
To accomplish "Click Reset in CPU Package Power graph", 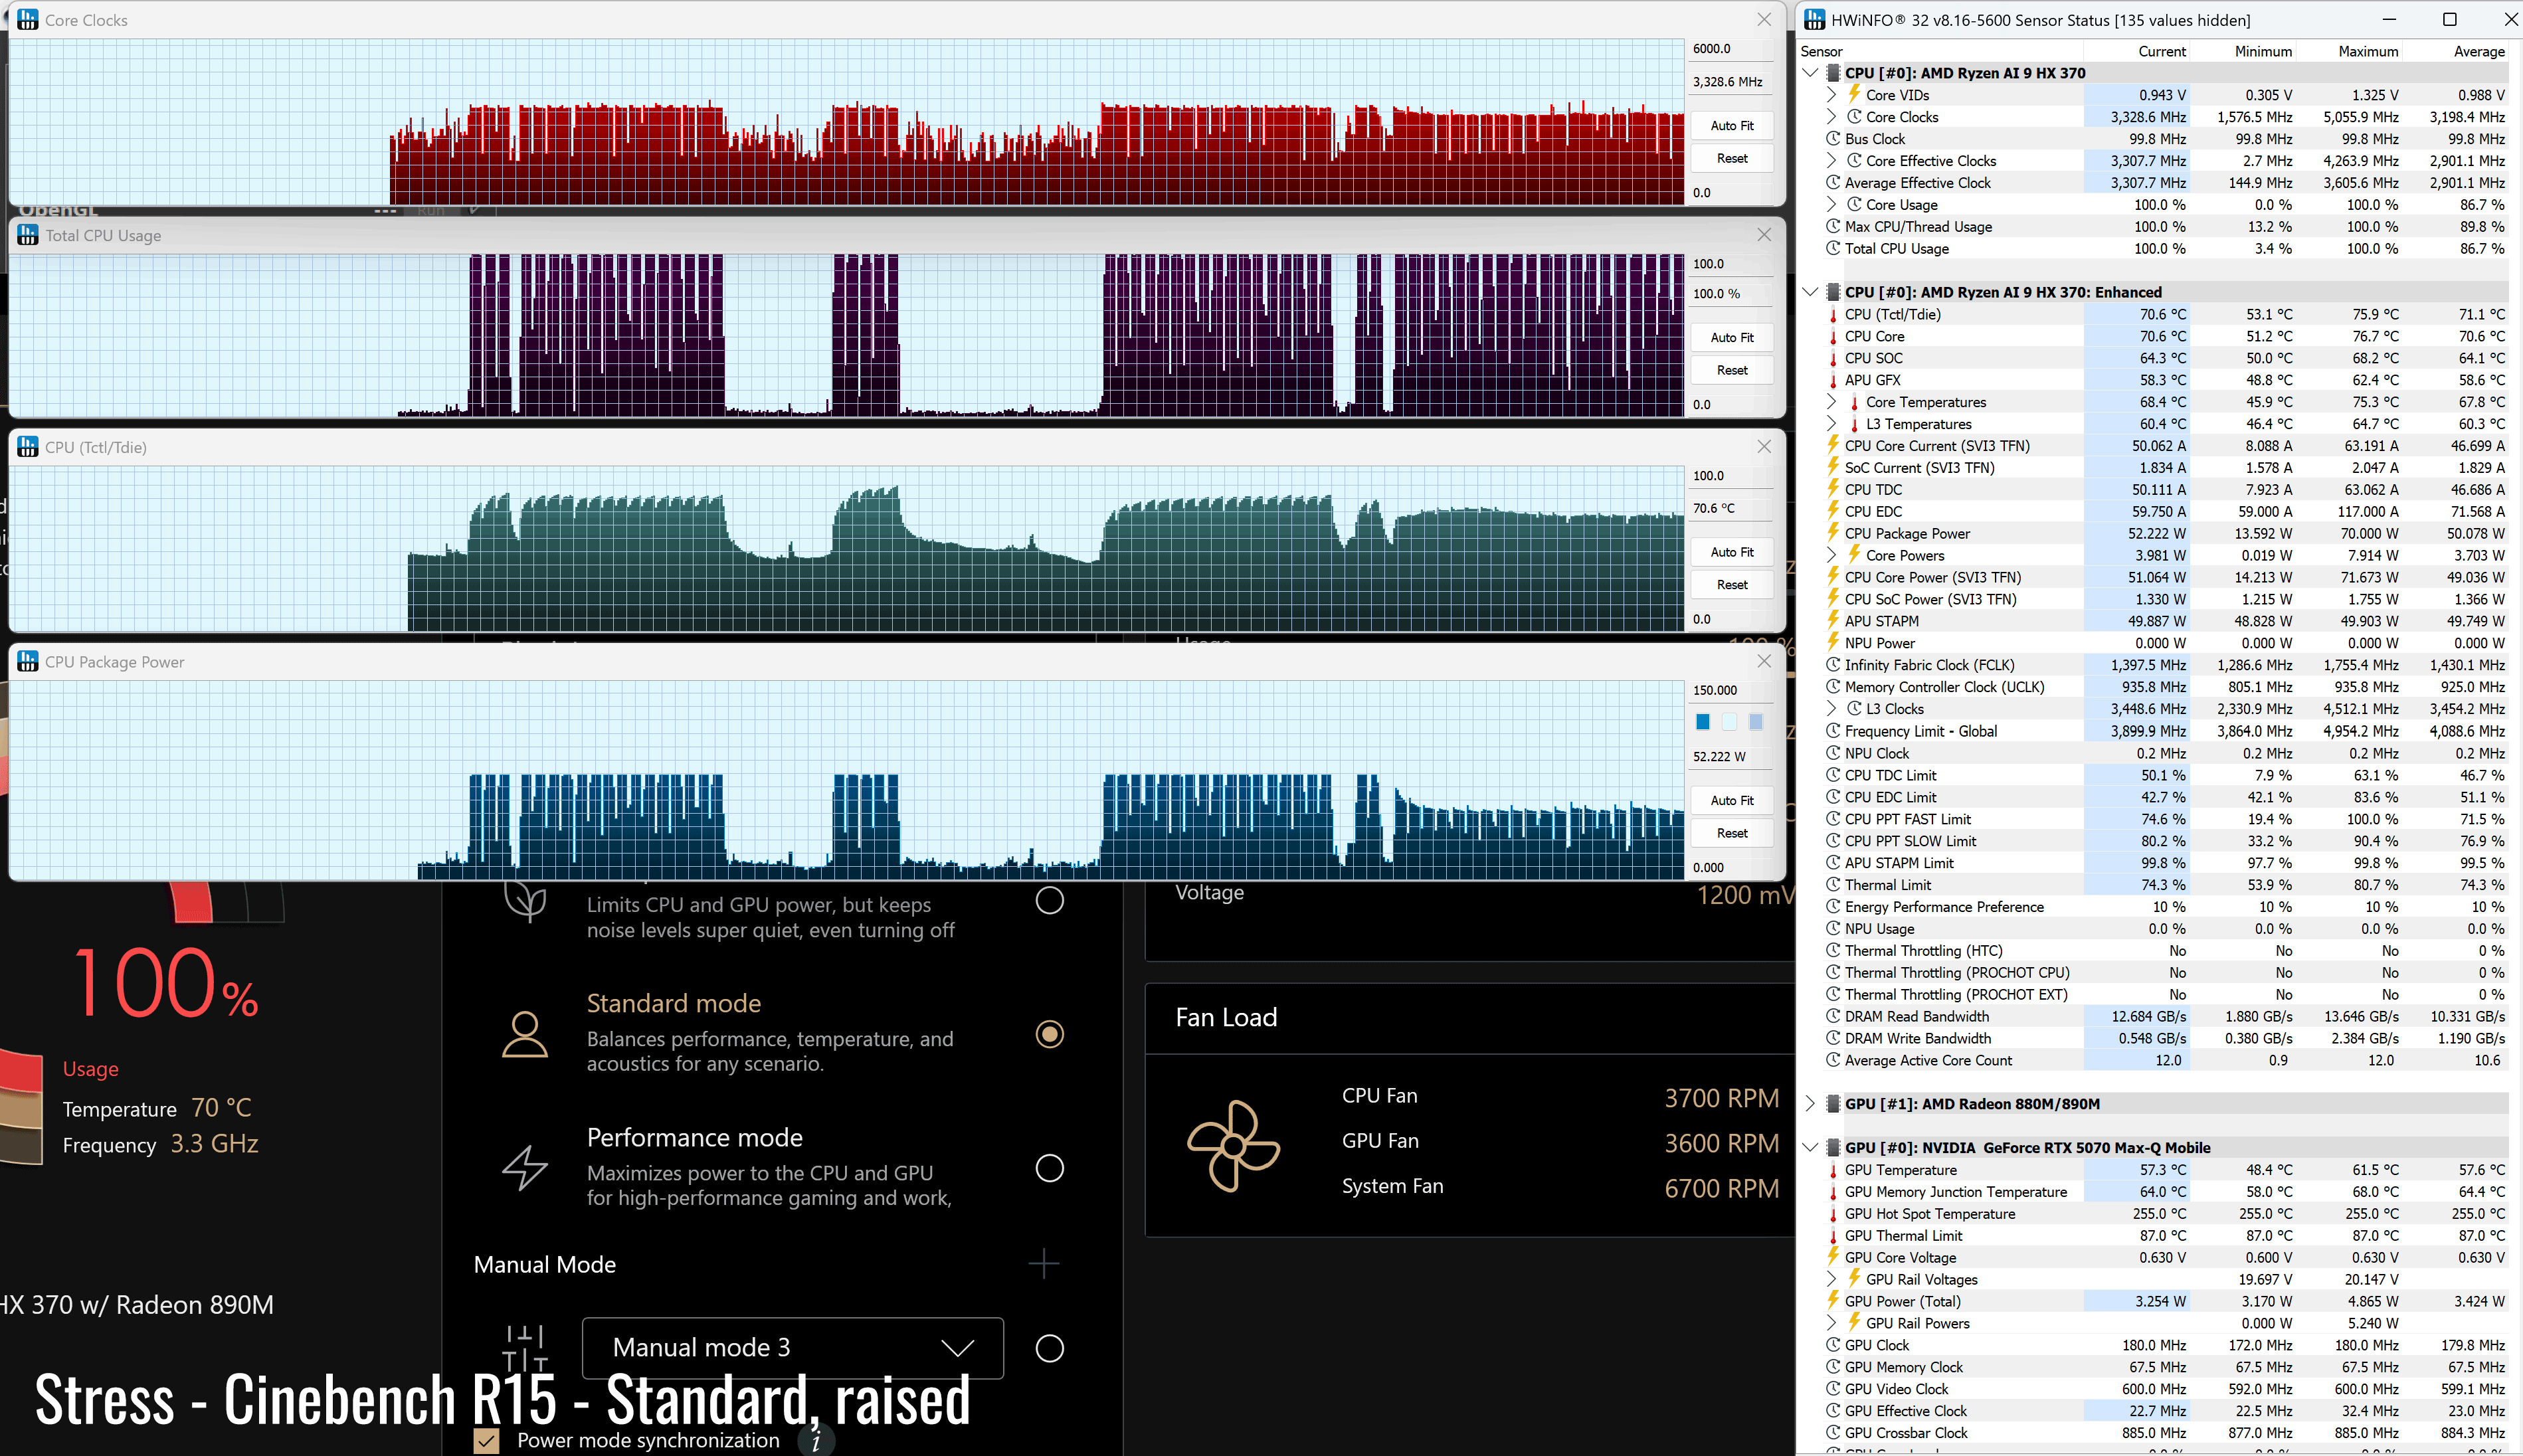I will 1732,833.
